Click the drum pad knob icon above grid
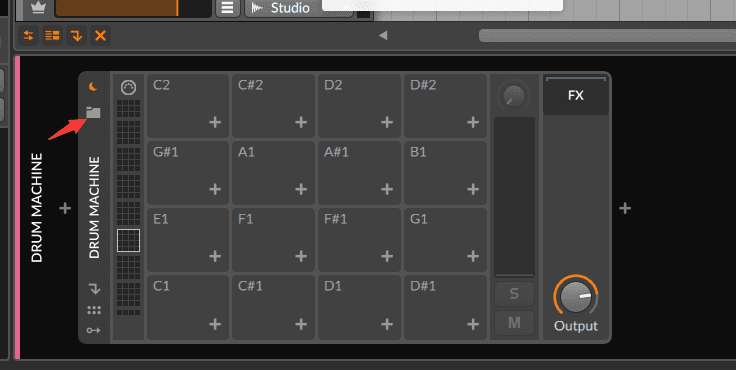Image resolution: width=736 pixels, height=370 pixels. pos(128,88)
